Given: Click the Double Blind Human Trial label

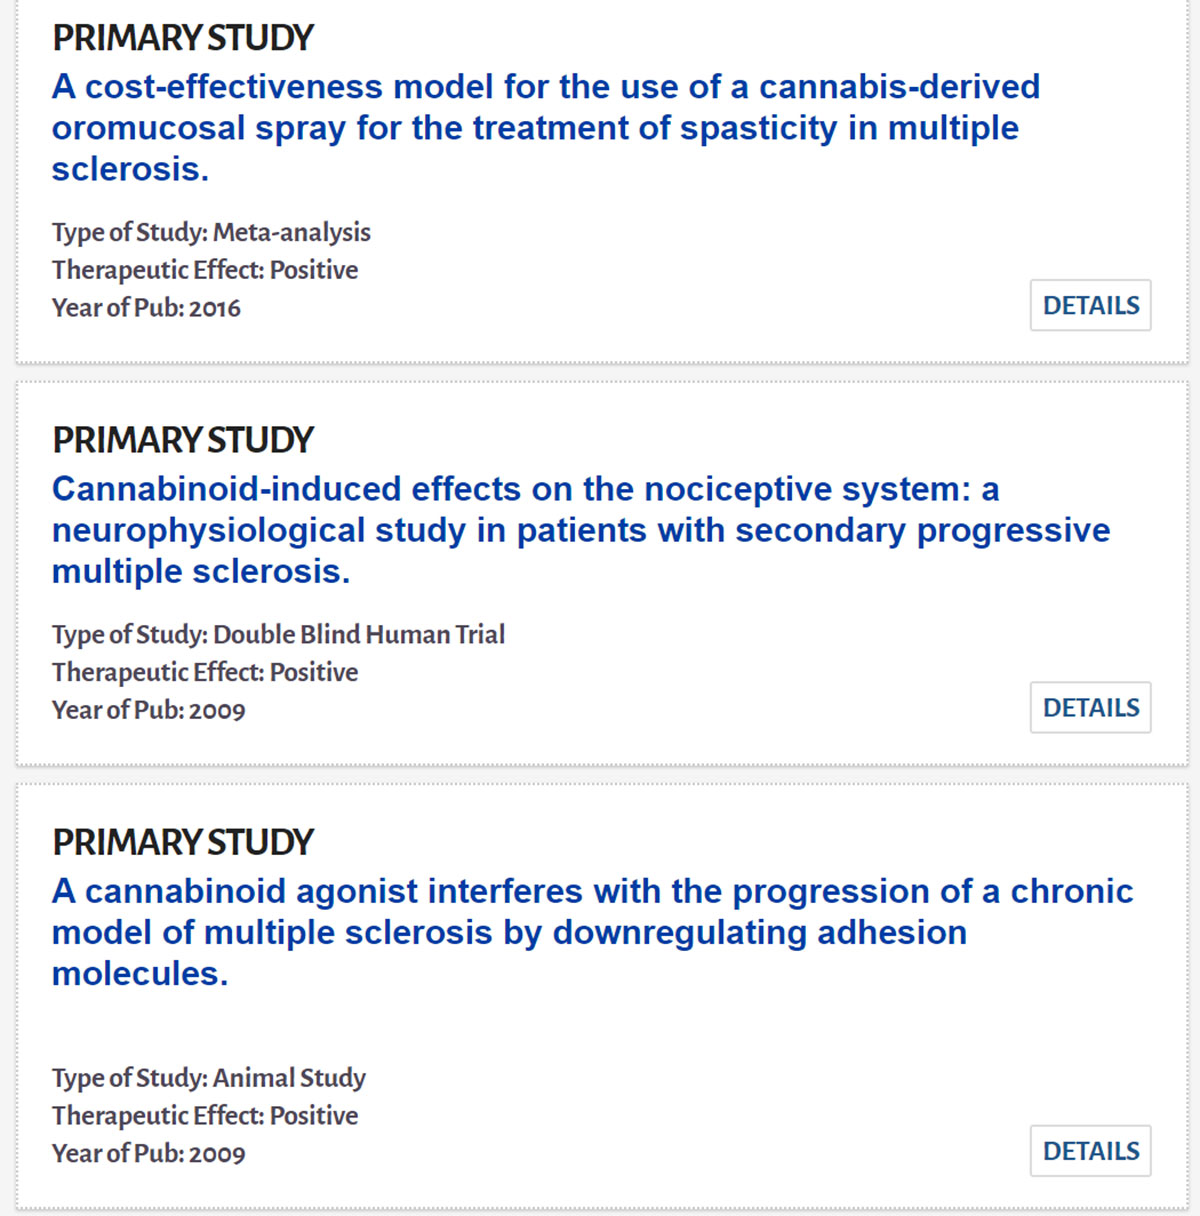Looking at the screenshot, I should (278, 634).
